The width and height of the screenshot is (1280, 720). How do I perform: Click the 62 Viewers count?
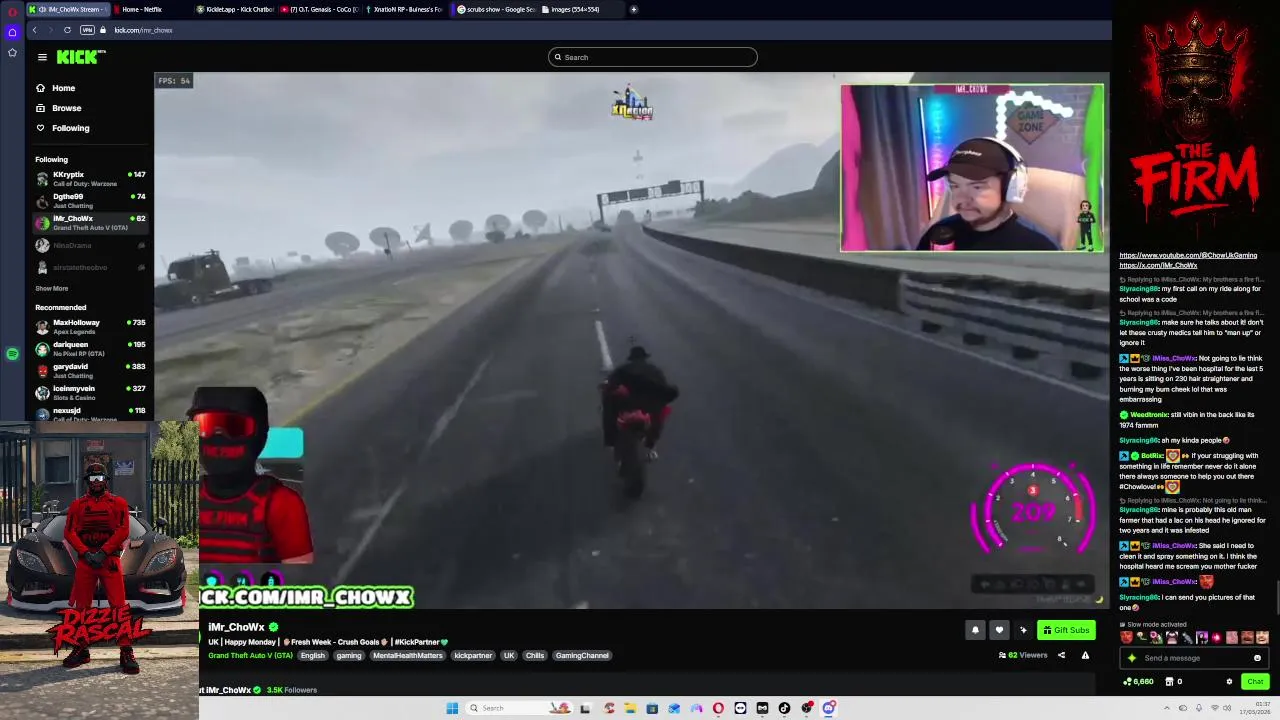pos(1023,656)
